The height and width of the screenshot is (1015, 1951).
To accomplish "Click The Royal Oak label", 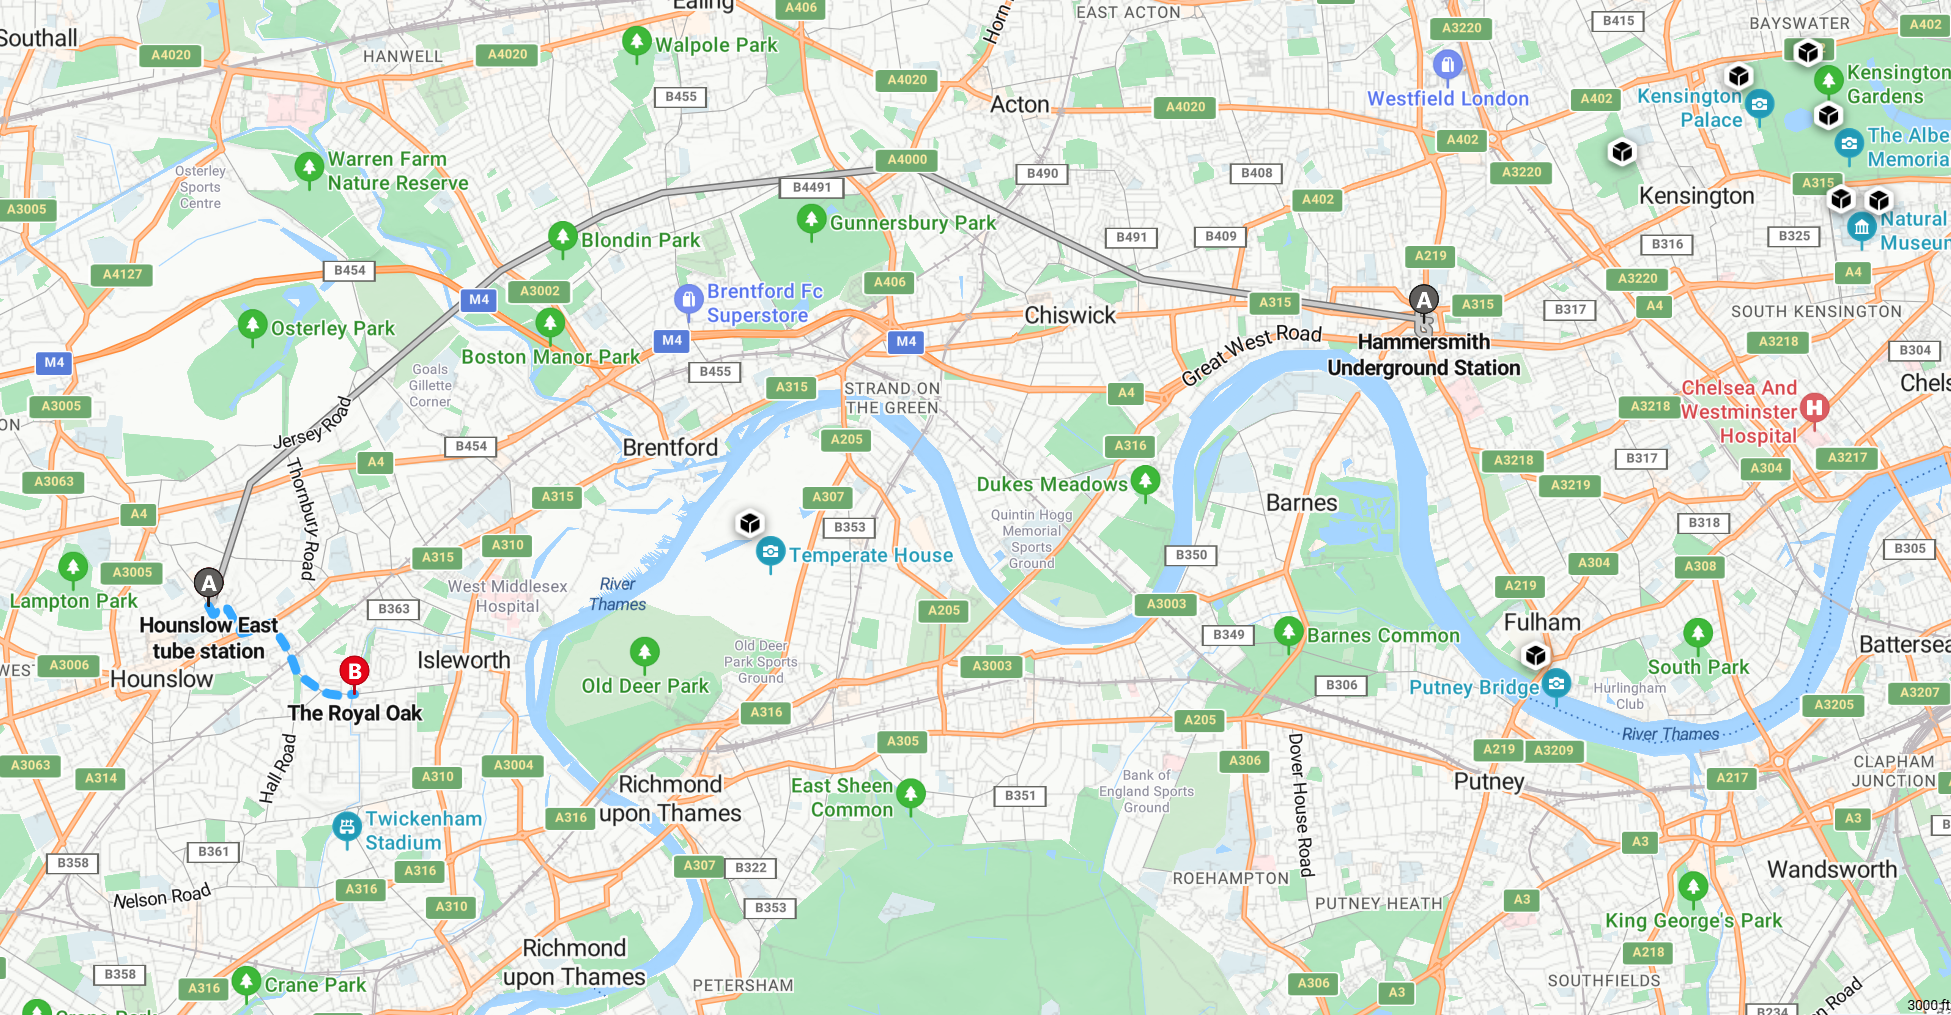I will pyautogui.click(x=355, y=713).
